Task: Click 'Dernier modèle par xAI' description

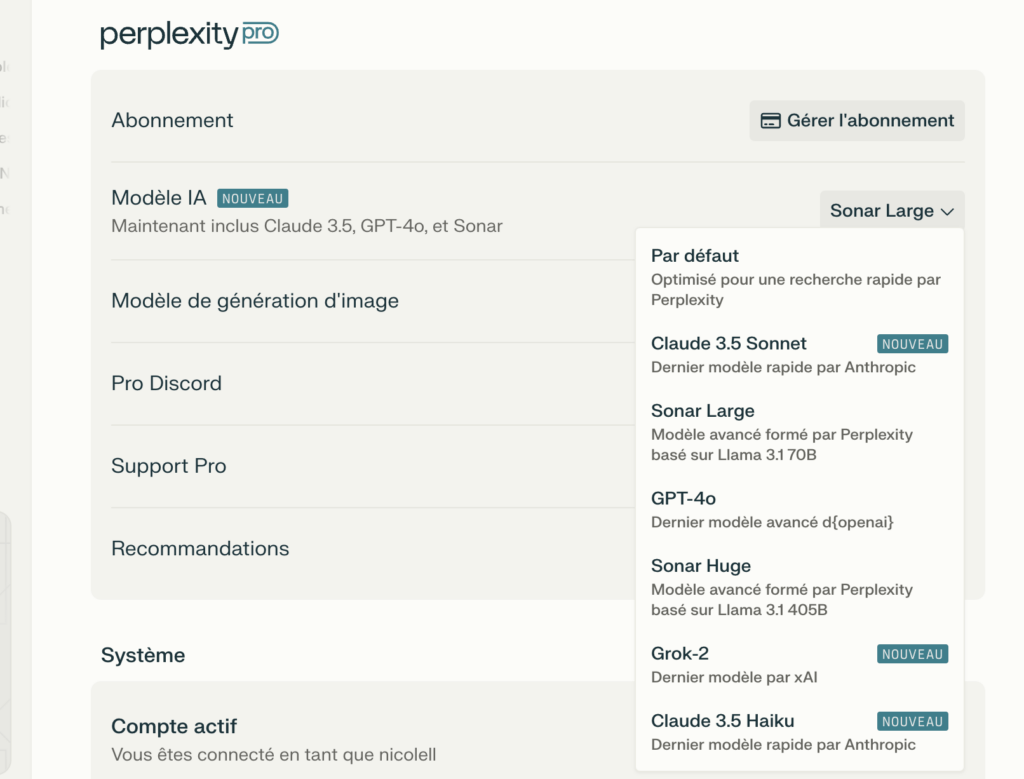Action: click(734, 678)
